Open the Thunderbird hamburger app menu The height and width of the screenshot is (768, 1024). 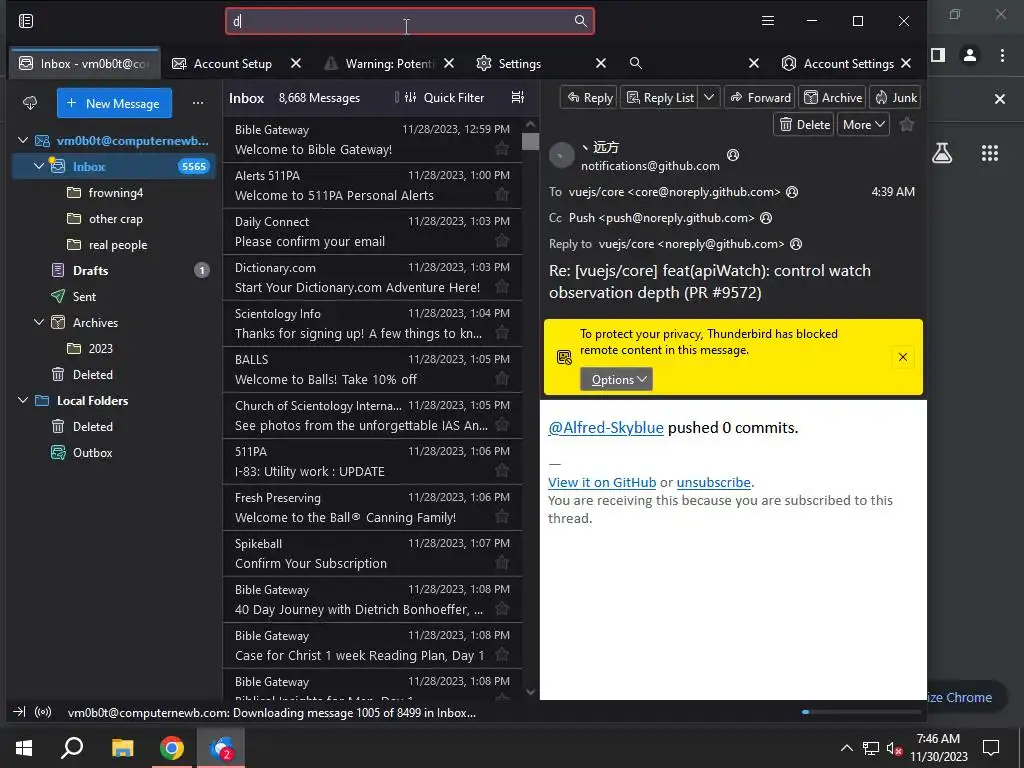pyautogui.click(x=768, y=21)
